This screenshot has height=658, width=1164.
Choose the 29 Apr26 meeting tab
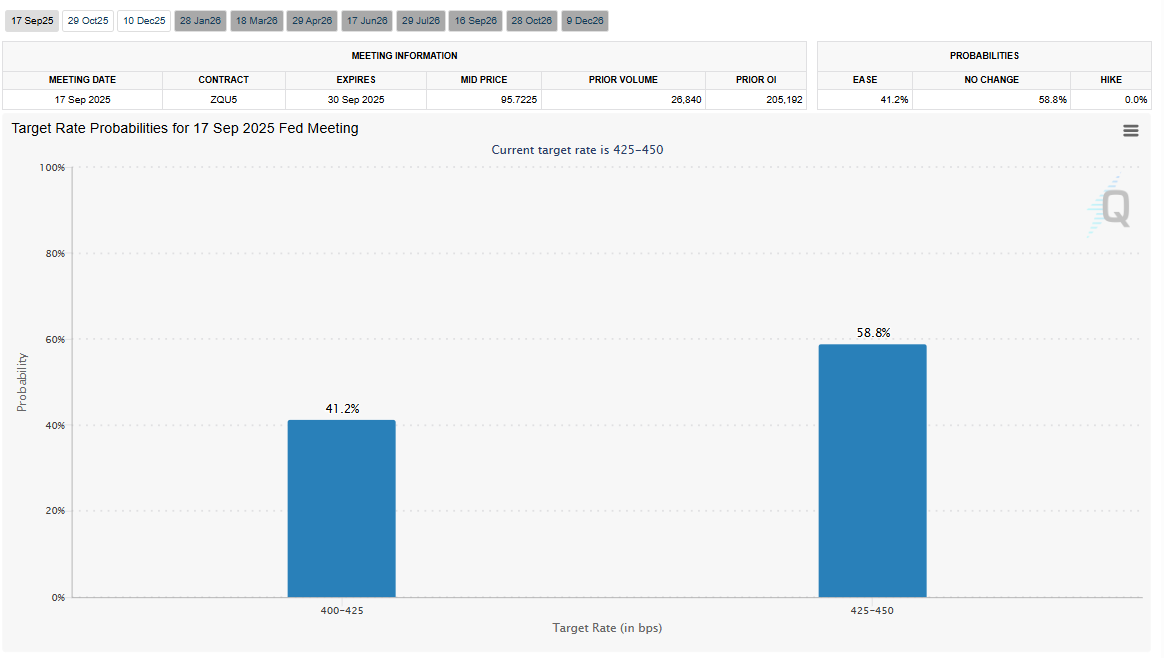311,21
